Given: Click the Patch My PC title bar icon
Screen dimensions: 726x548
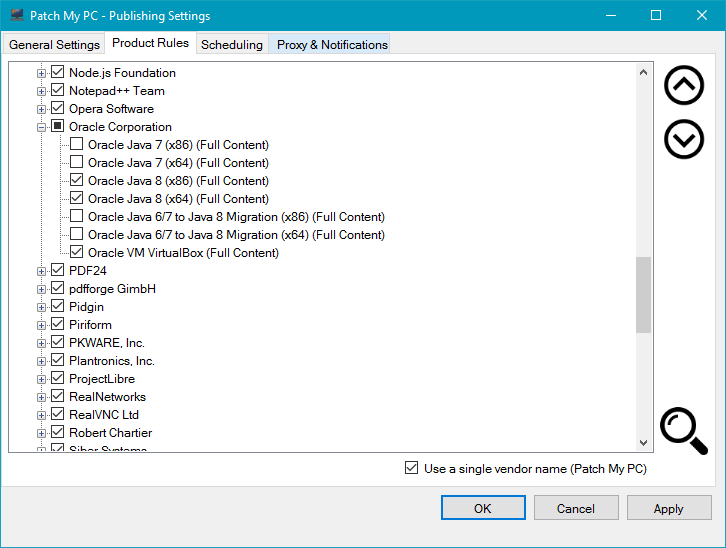Looking at the screenshot, I should click(x=17, y=15).
